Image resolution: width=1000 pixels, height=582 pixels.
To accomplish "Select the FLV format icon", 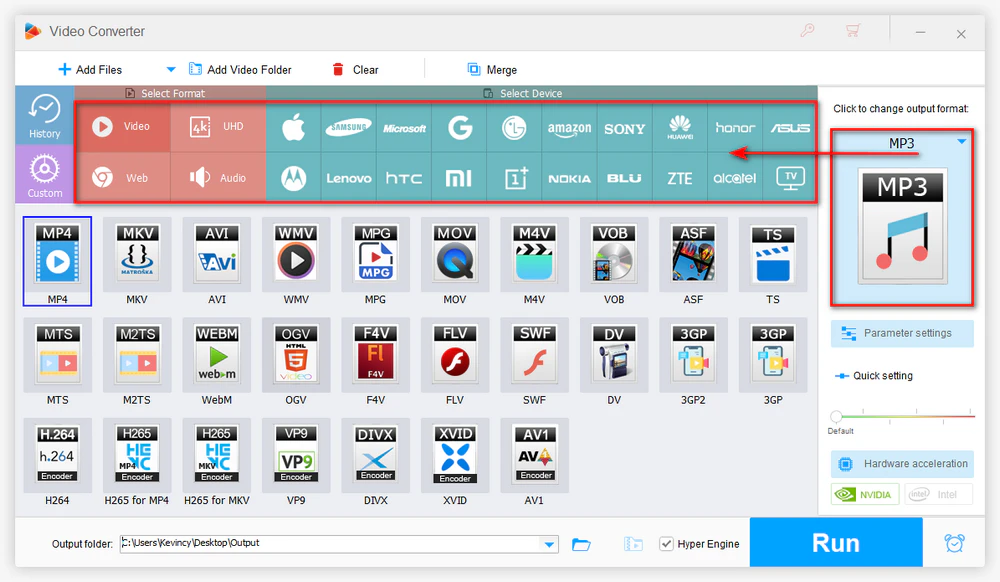I will pyautogui.click(x=455, y=354).
